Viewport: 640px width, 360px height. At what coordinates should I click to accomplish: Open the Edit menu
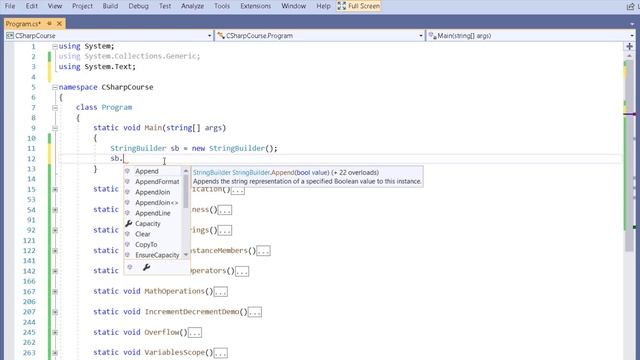[31, 6]
